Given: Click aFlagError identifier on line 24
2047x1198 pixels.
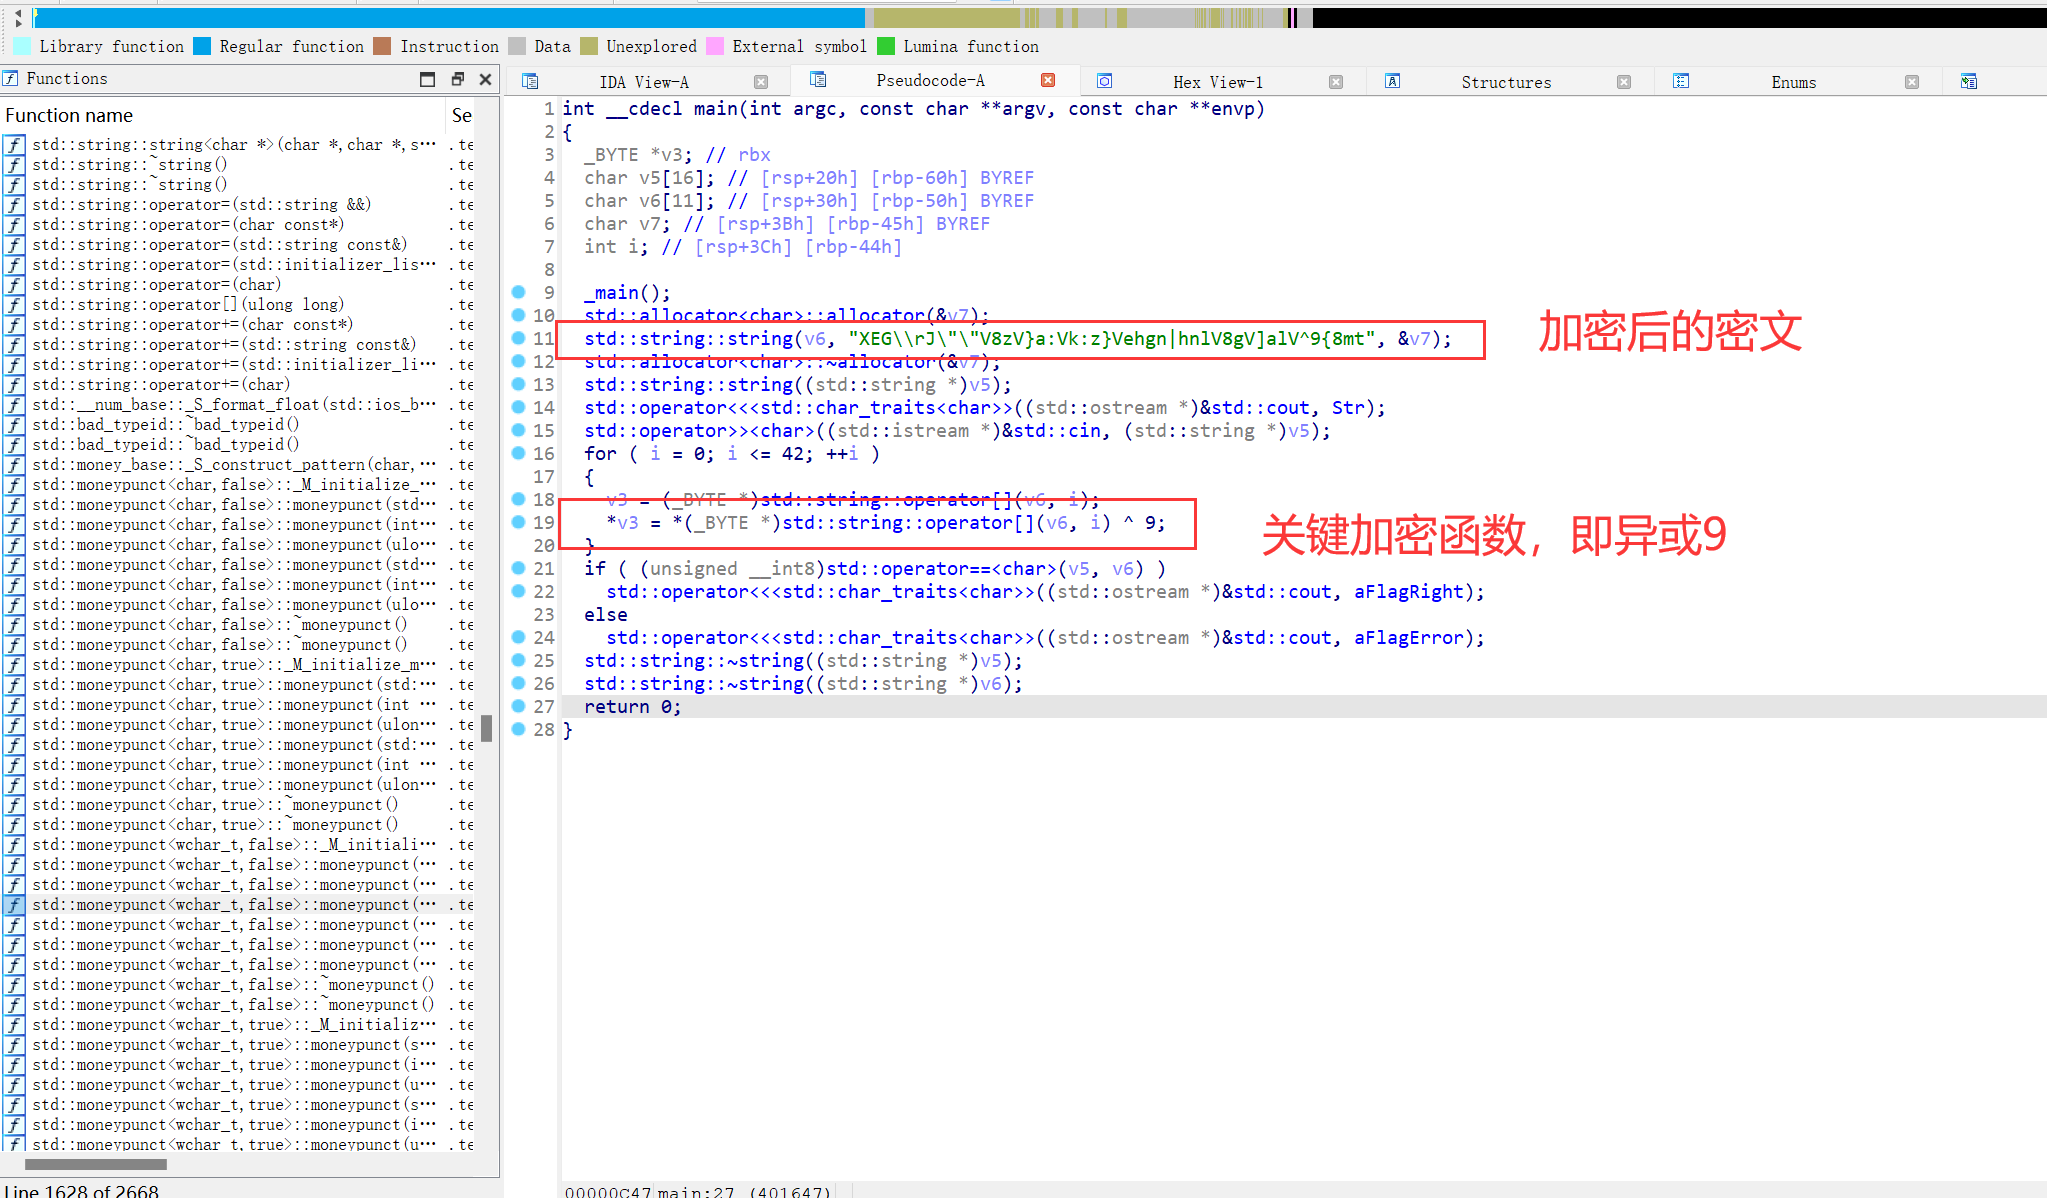Looking at the screenshot, I should coord(1408,638).
